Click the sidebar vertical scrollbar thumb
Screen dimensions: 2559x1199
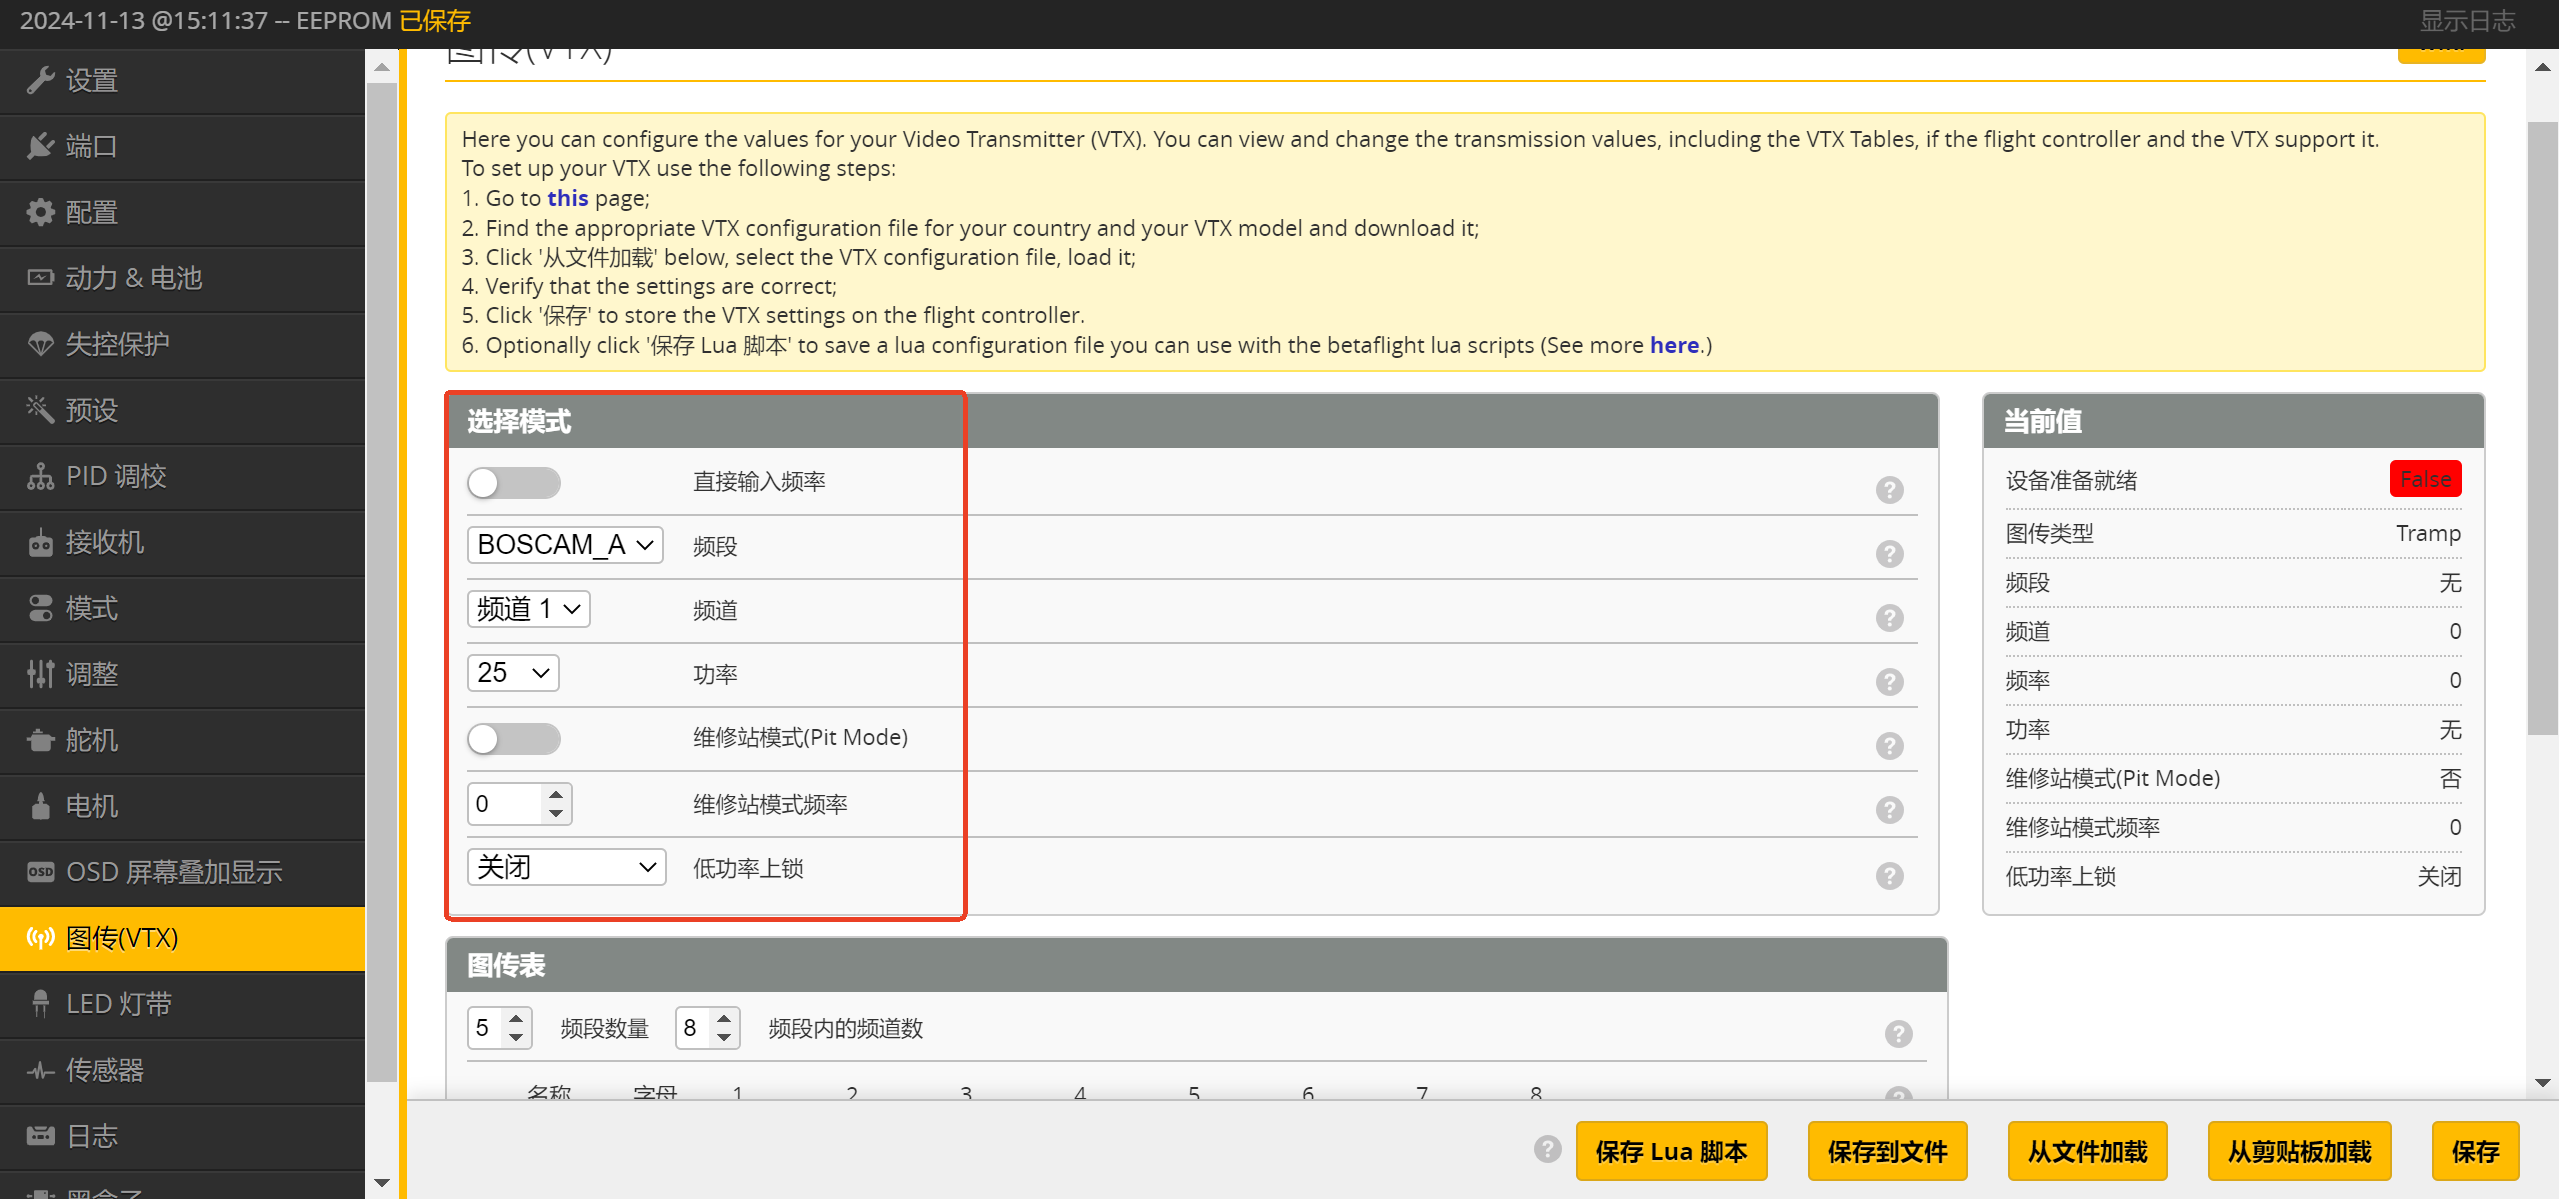(381, 583)
